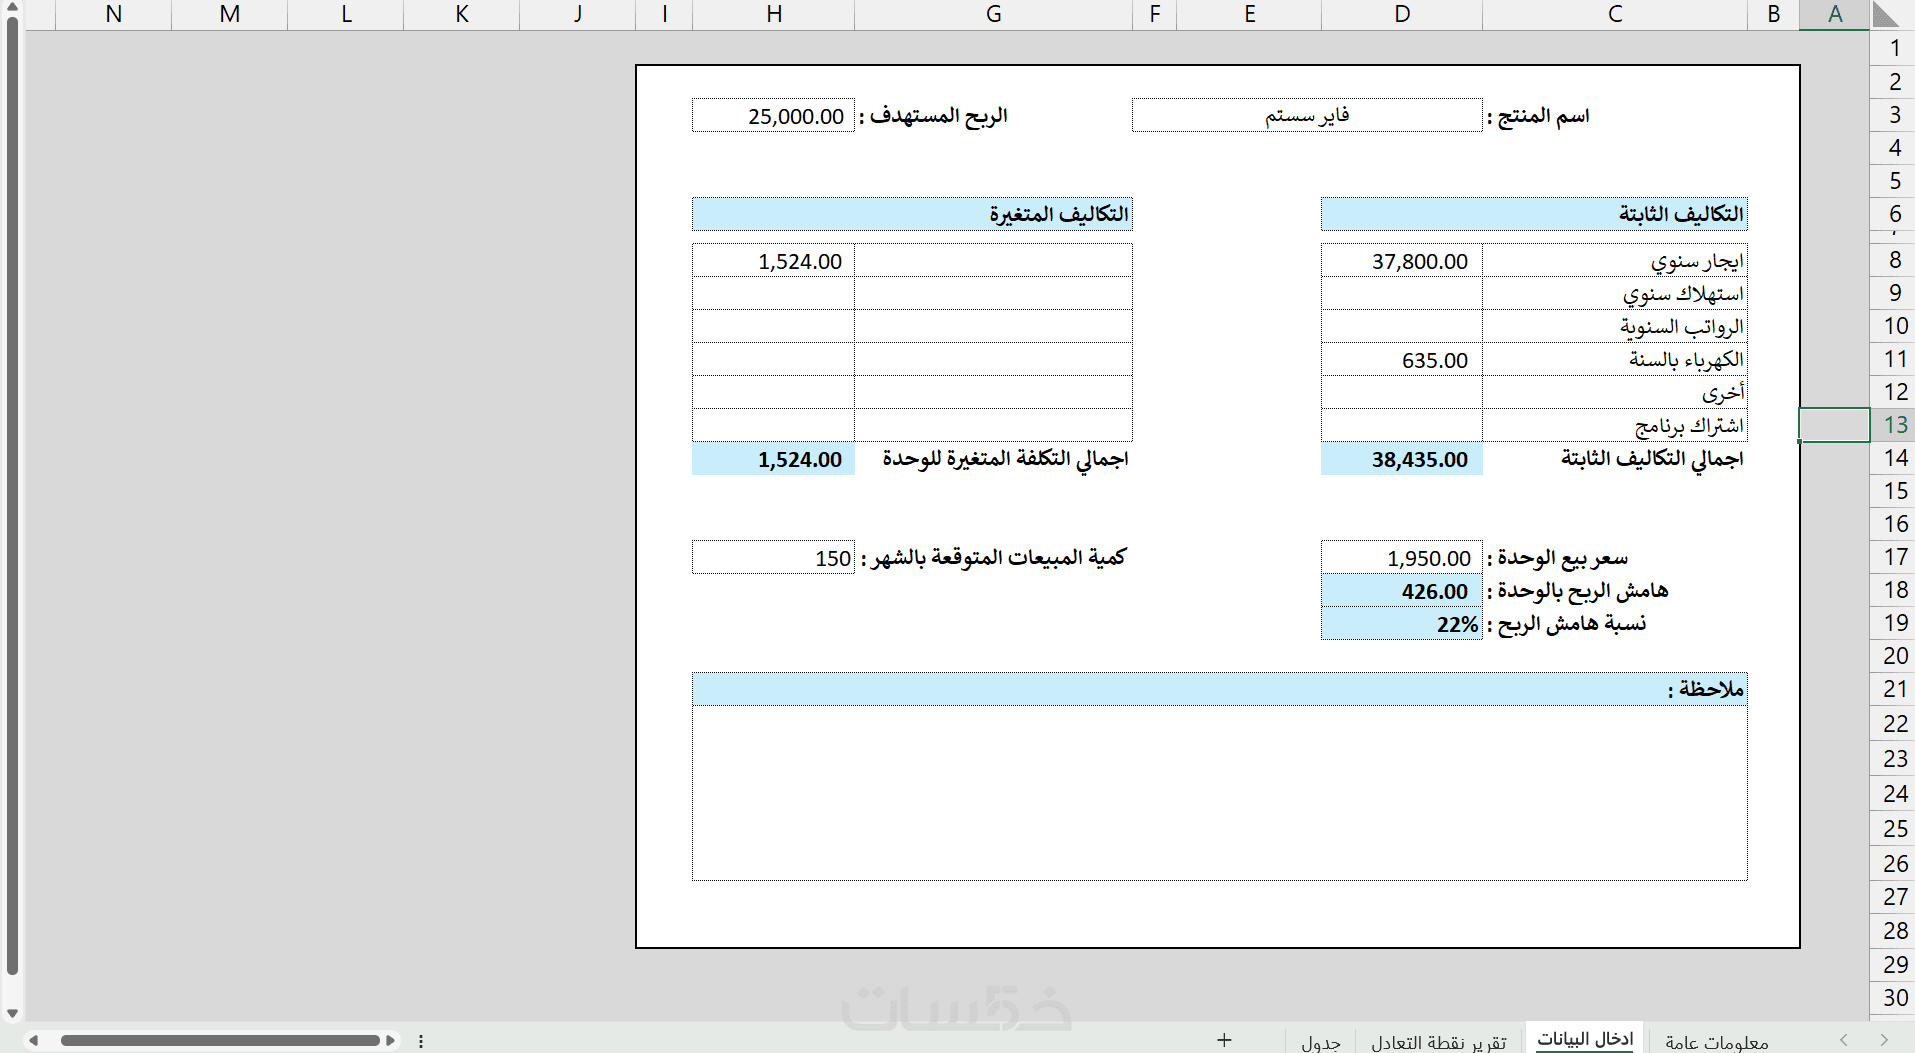Image resolution: width=1915 pixels, height=1053 pixels.
Task: Click the product name field فاير سستم
Action: [x=1307, y=115]
